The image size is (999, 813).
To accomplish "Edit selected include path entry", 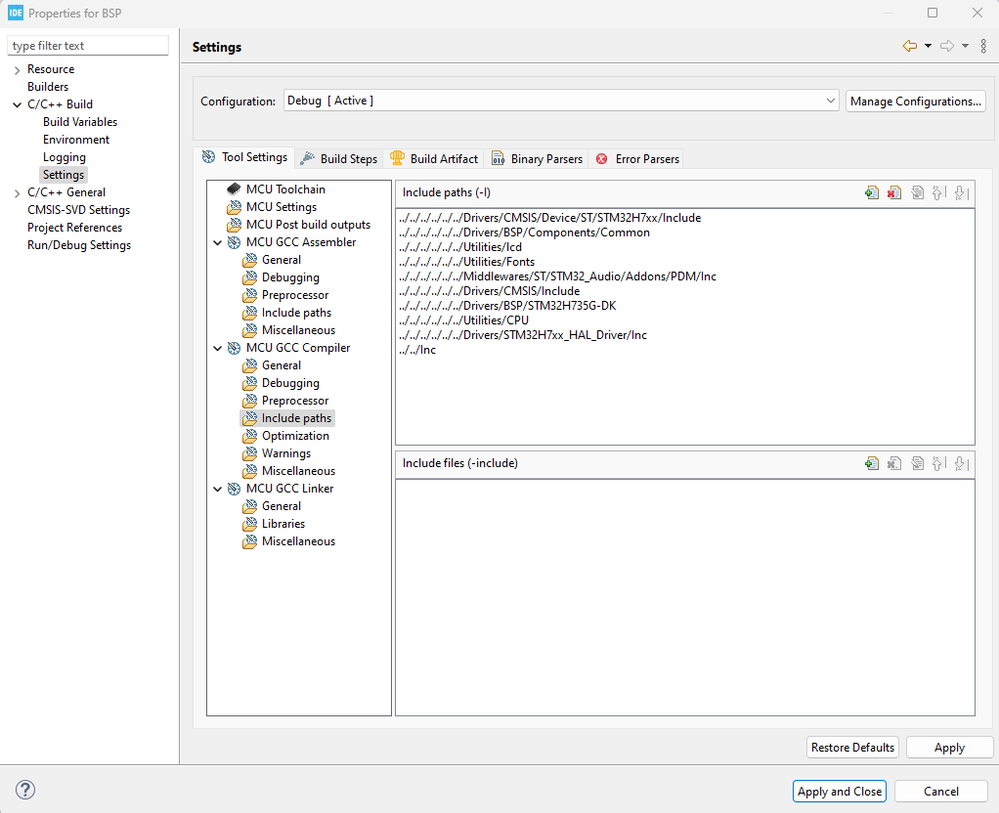I will coord(917,192).
